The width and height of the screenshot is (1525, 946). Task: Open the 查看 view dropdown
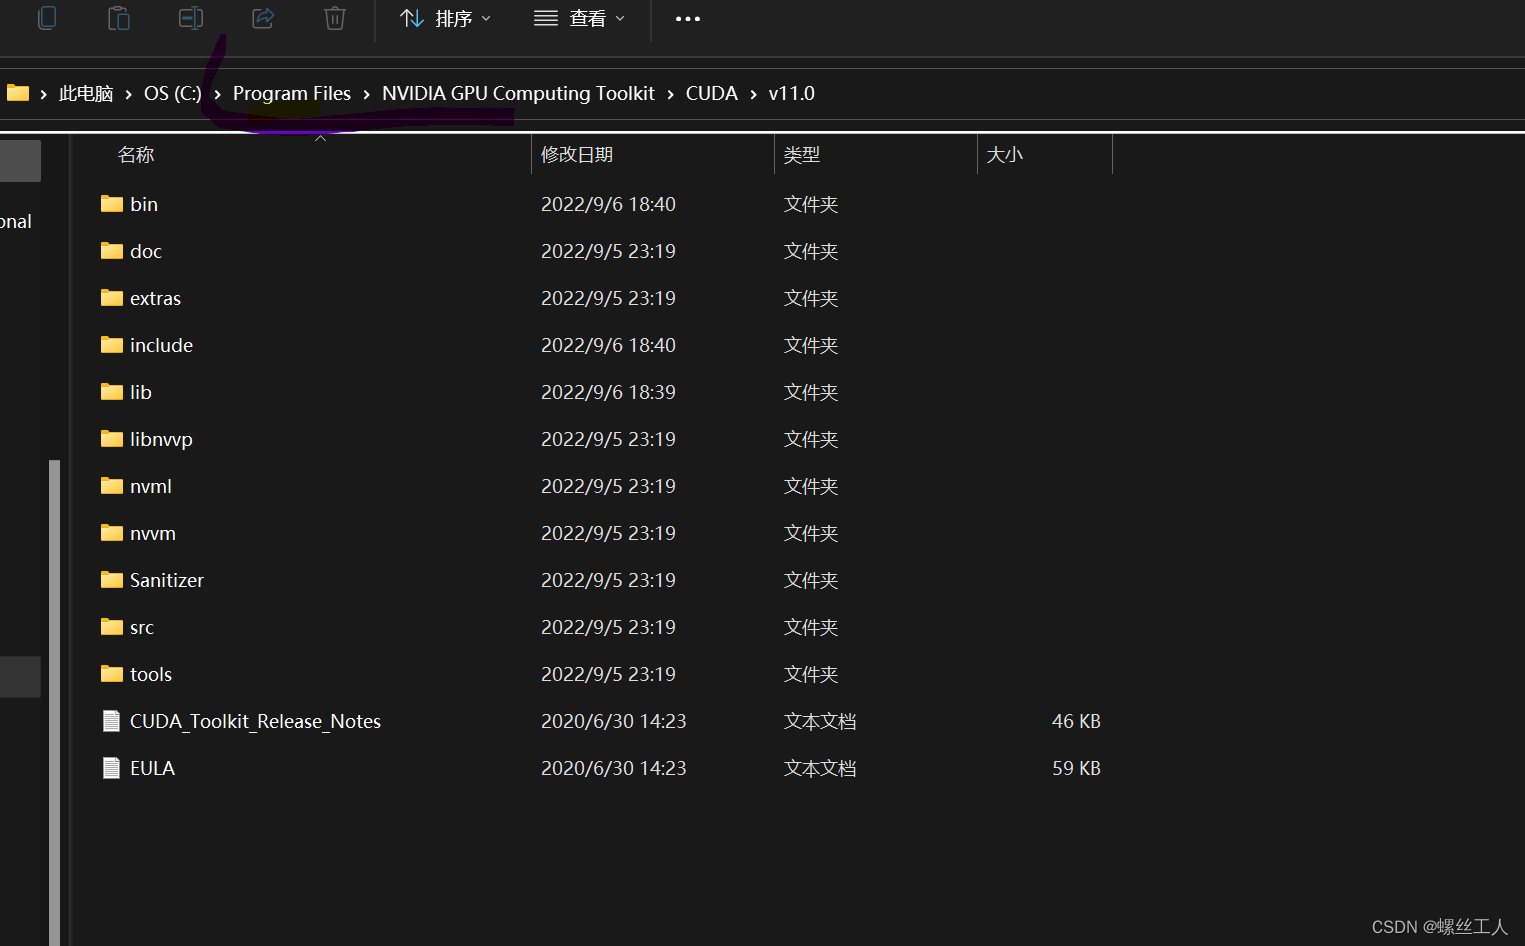coord(580,18)
